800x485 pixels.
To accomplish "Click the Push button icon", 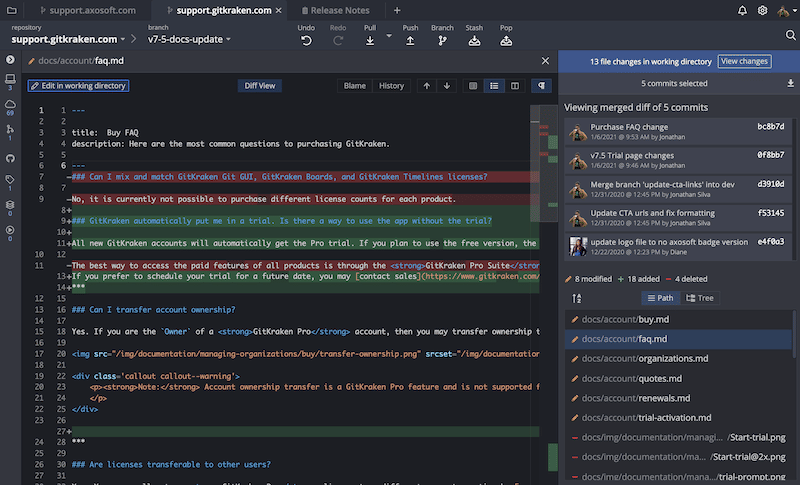I will pos(410,41).
